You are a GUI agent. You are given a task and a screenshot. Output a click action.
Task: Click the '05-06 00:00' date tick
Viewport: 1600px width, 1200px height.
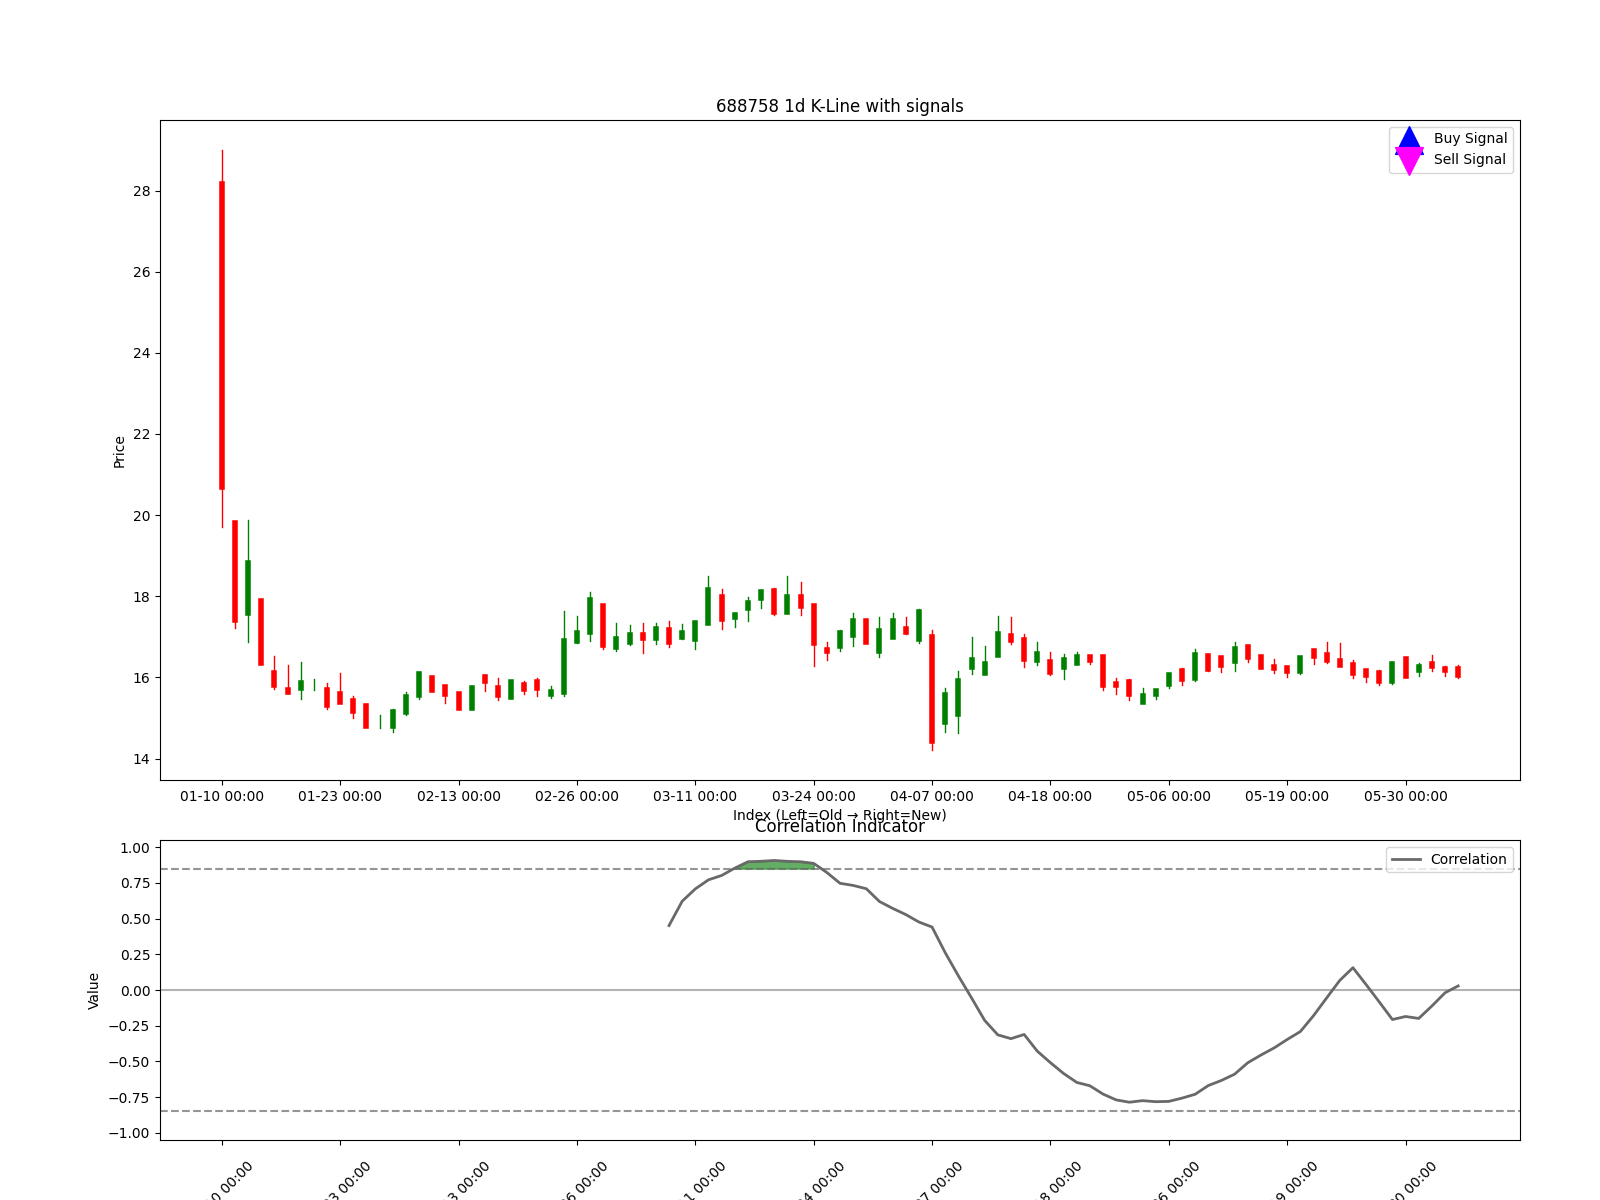1169,796
